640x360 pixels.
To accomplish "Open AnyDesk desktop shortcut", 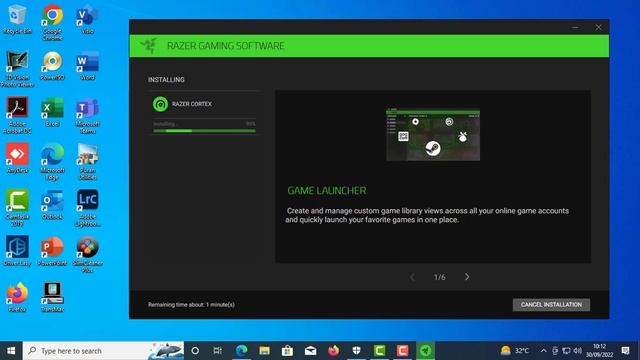I will click(17, 158).
